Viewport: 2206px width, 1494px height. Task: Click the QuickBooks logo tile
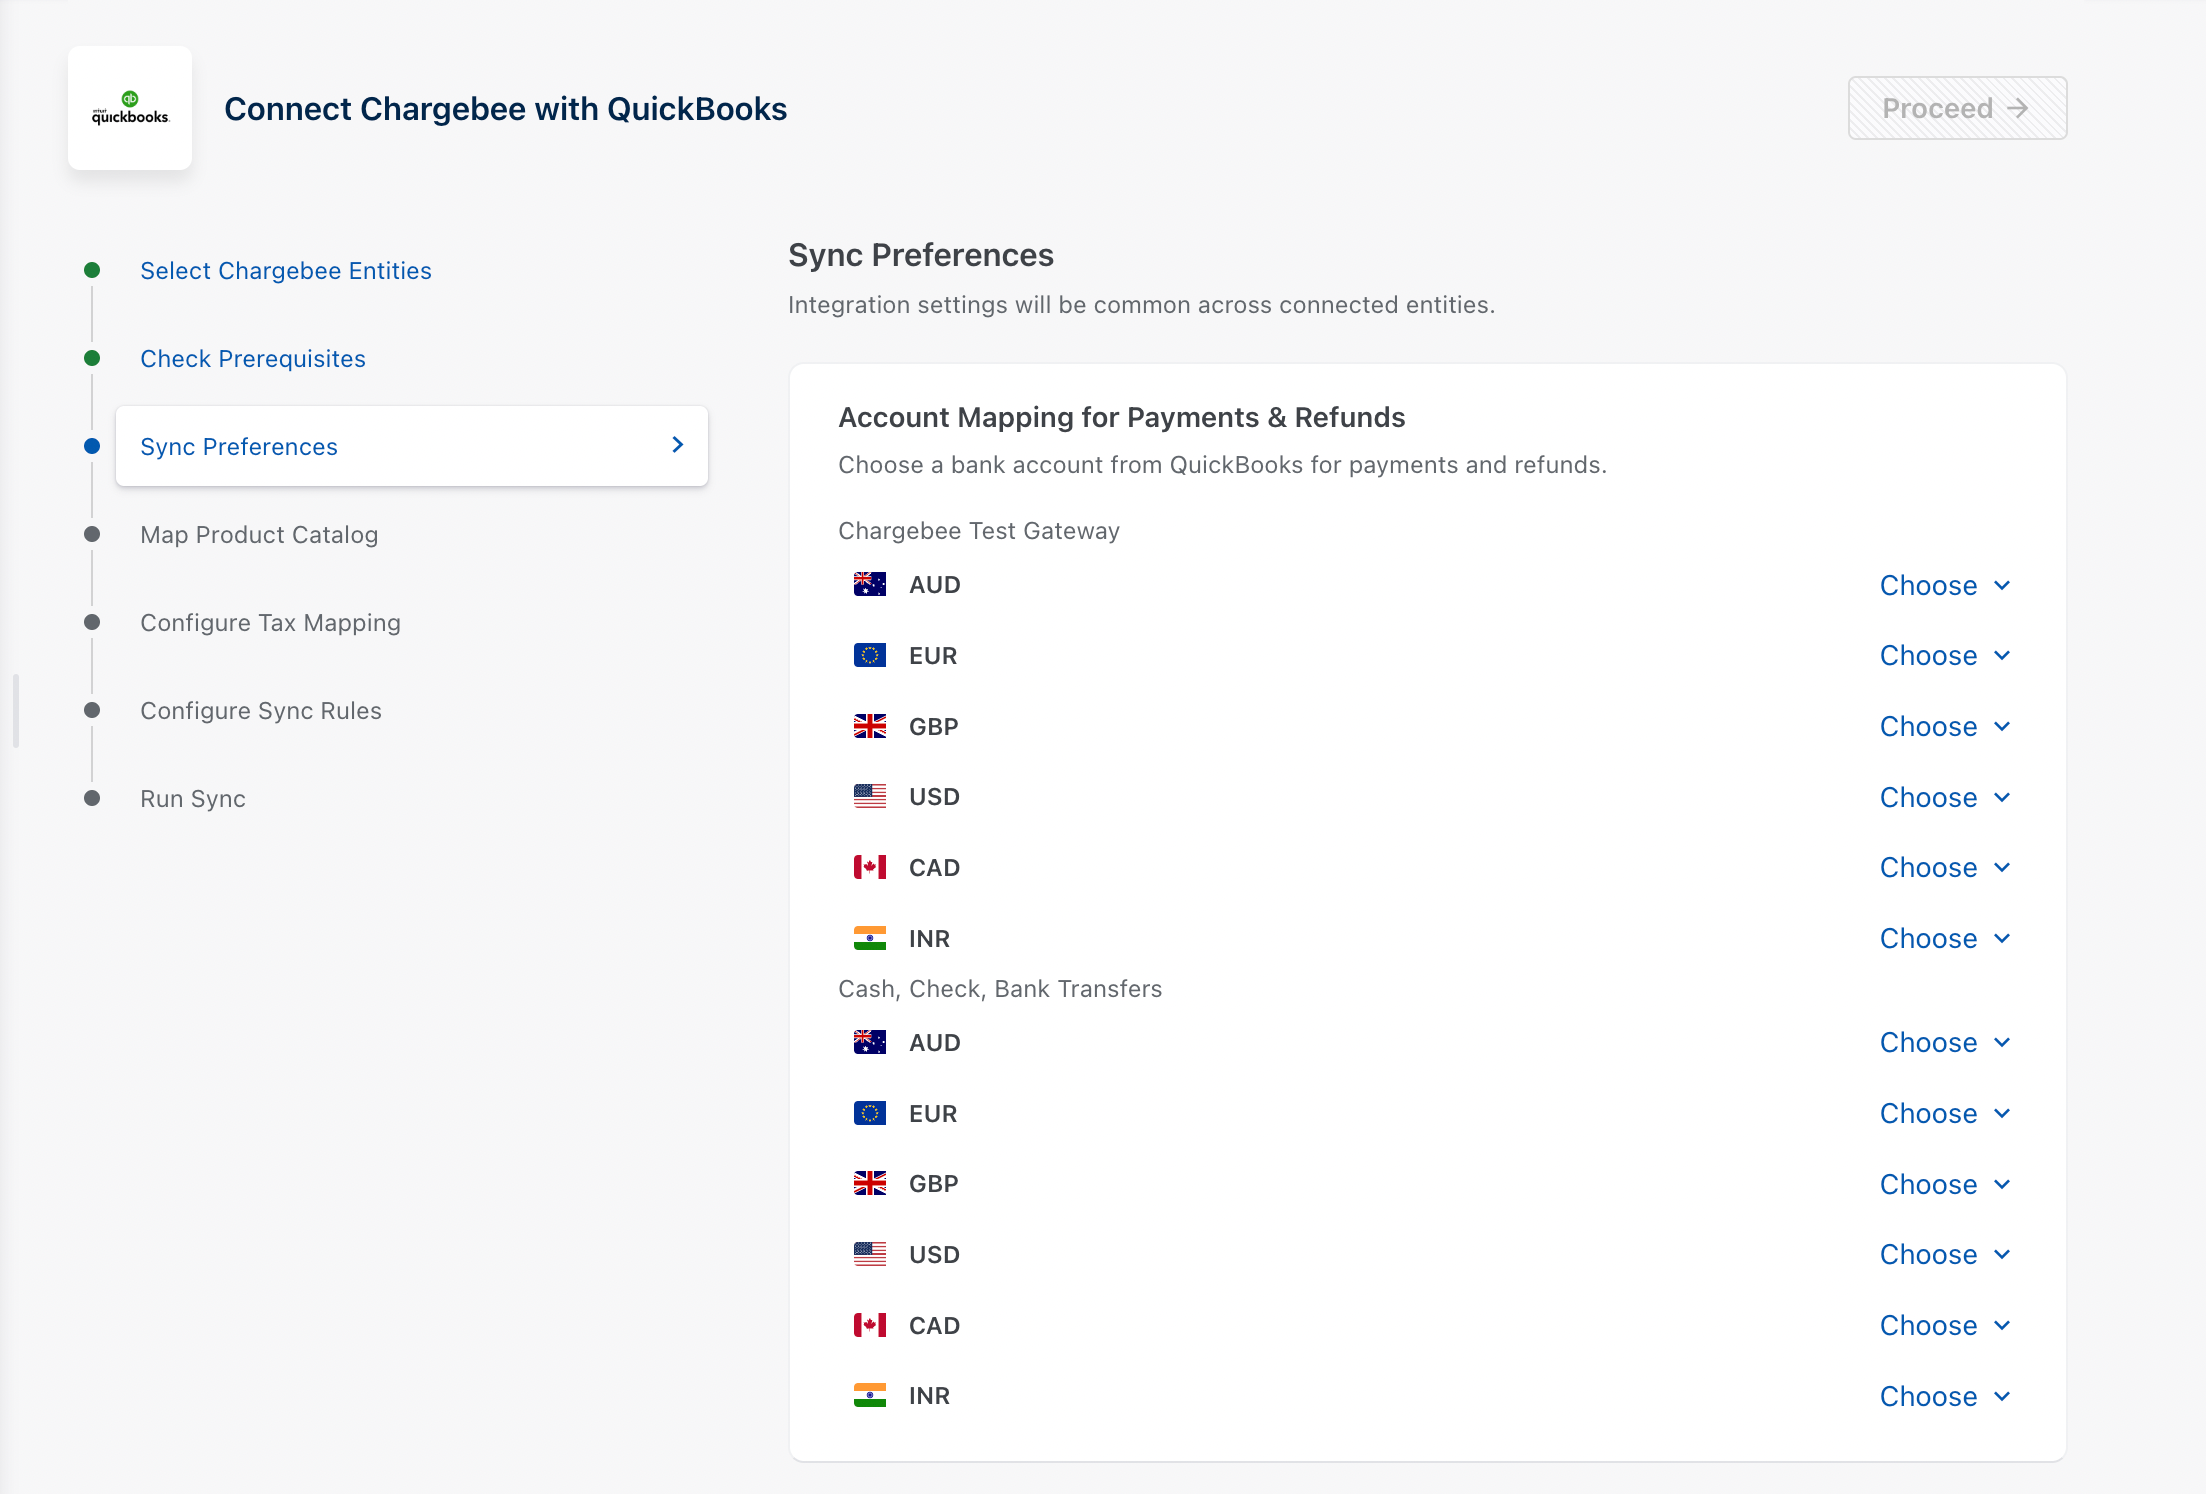[x=130, y=108]
